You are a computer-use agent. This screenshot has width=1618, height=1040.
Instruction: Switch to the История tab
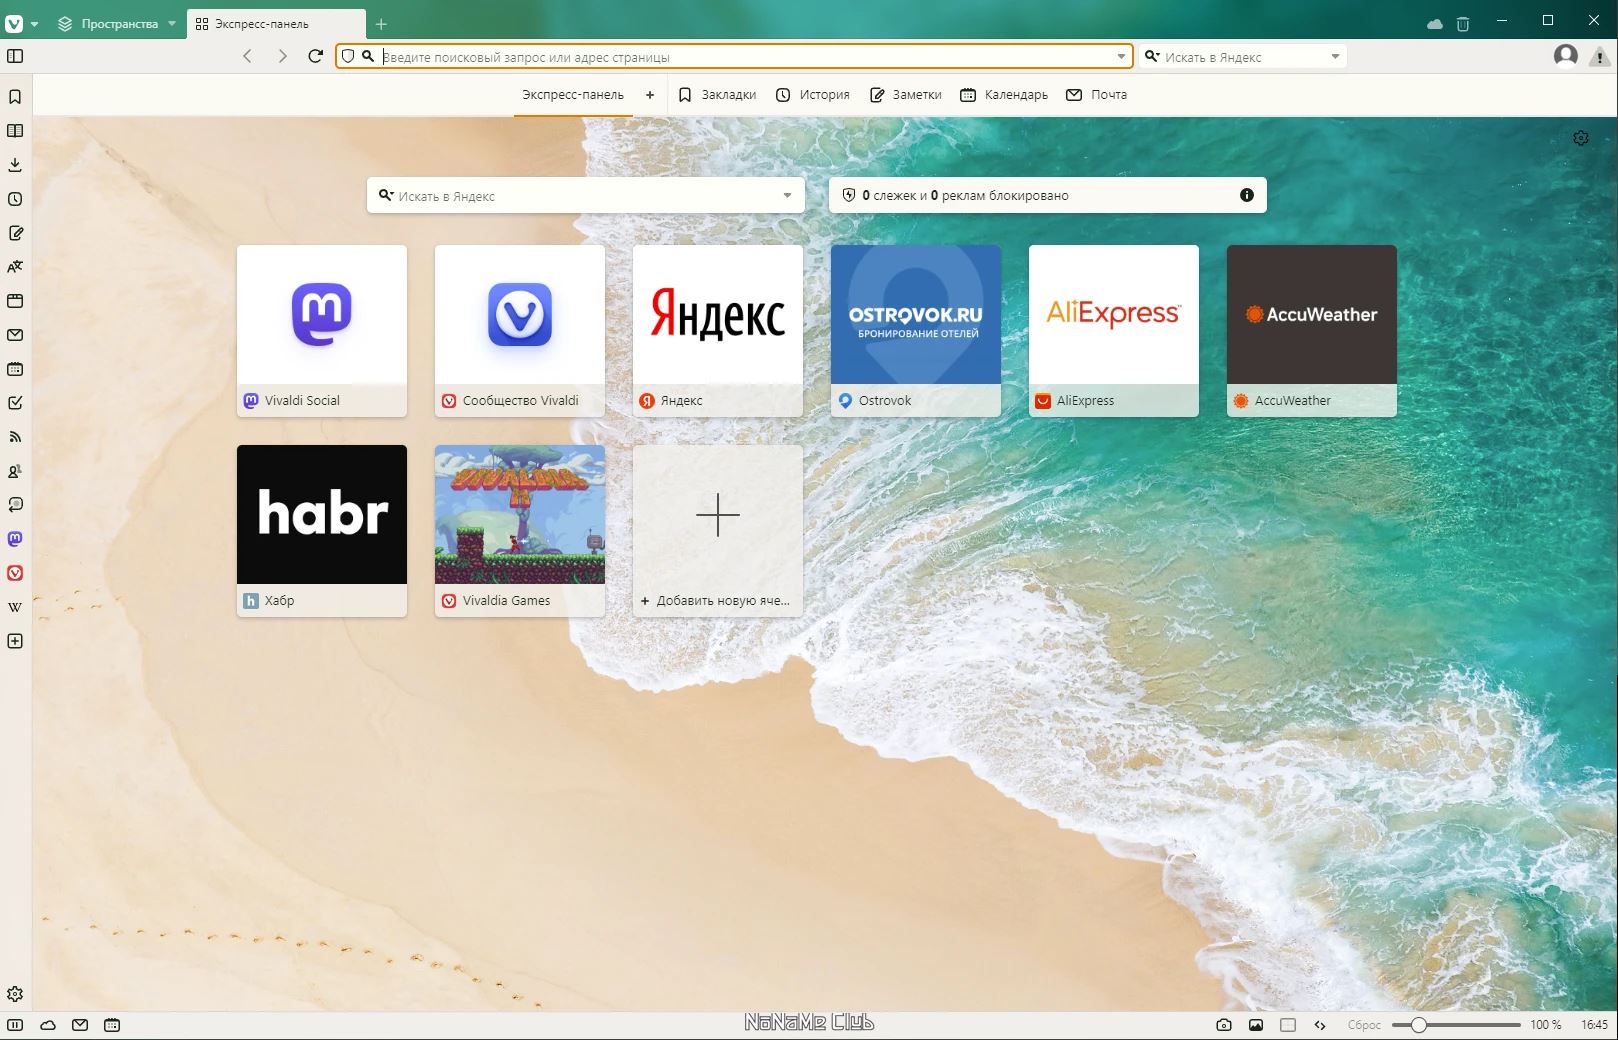[x=813, y=95]
